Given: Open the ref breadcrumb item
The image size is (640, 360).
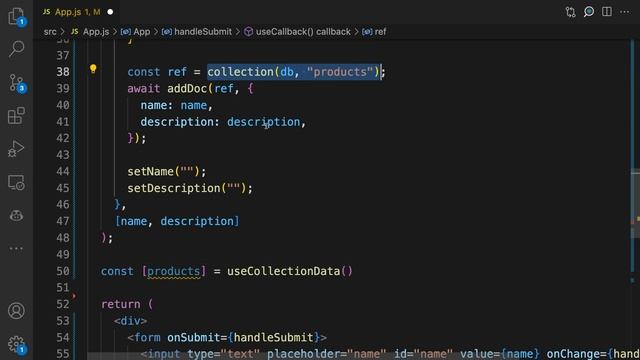Looking at the screenshot, I should click(374, 32).
